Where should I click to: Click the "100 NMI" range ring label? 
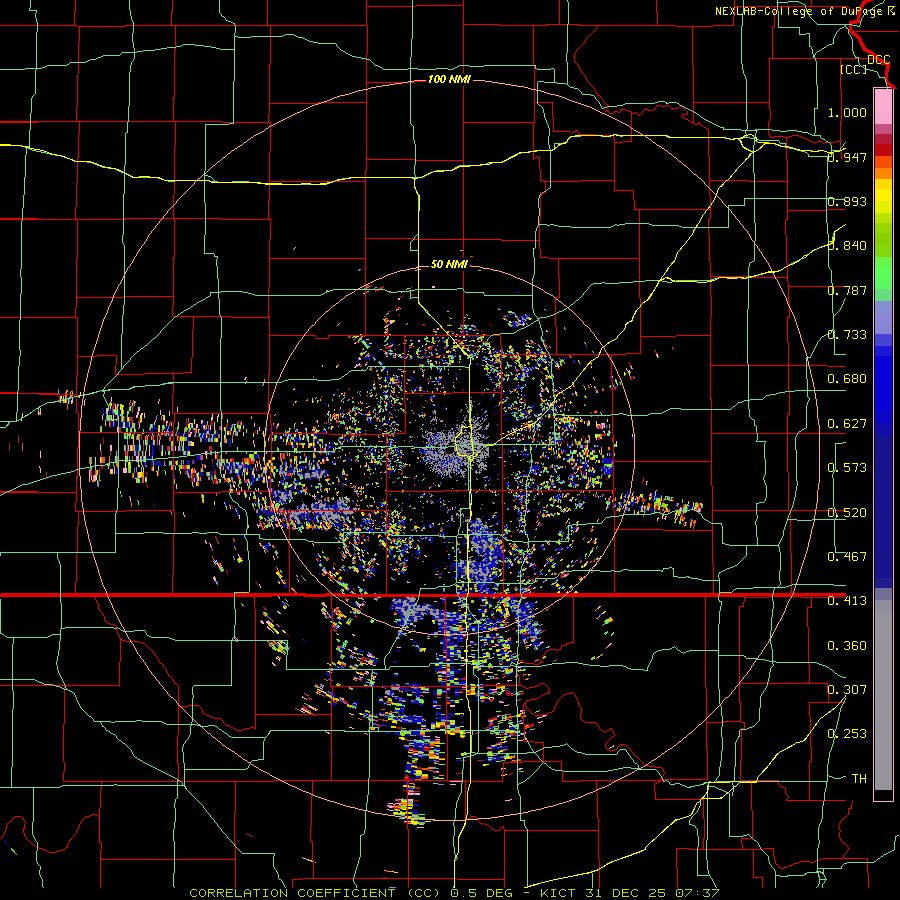tap(449, 79)
